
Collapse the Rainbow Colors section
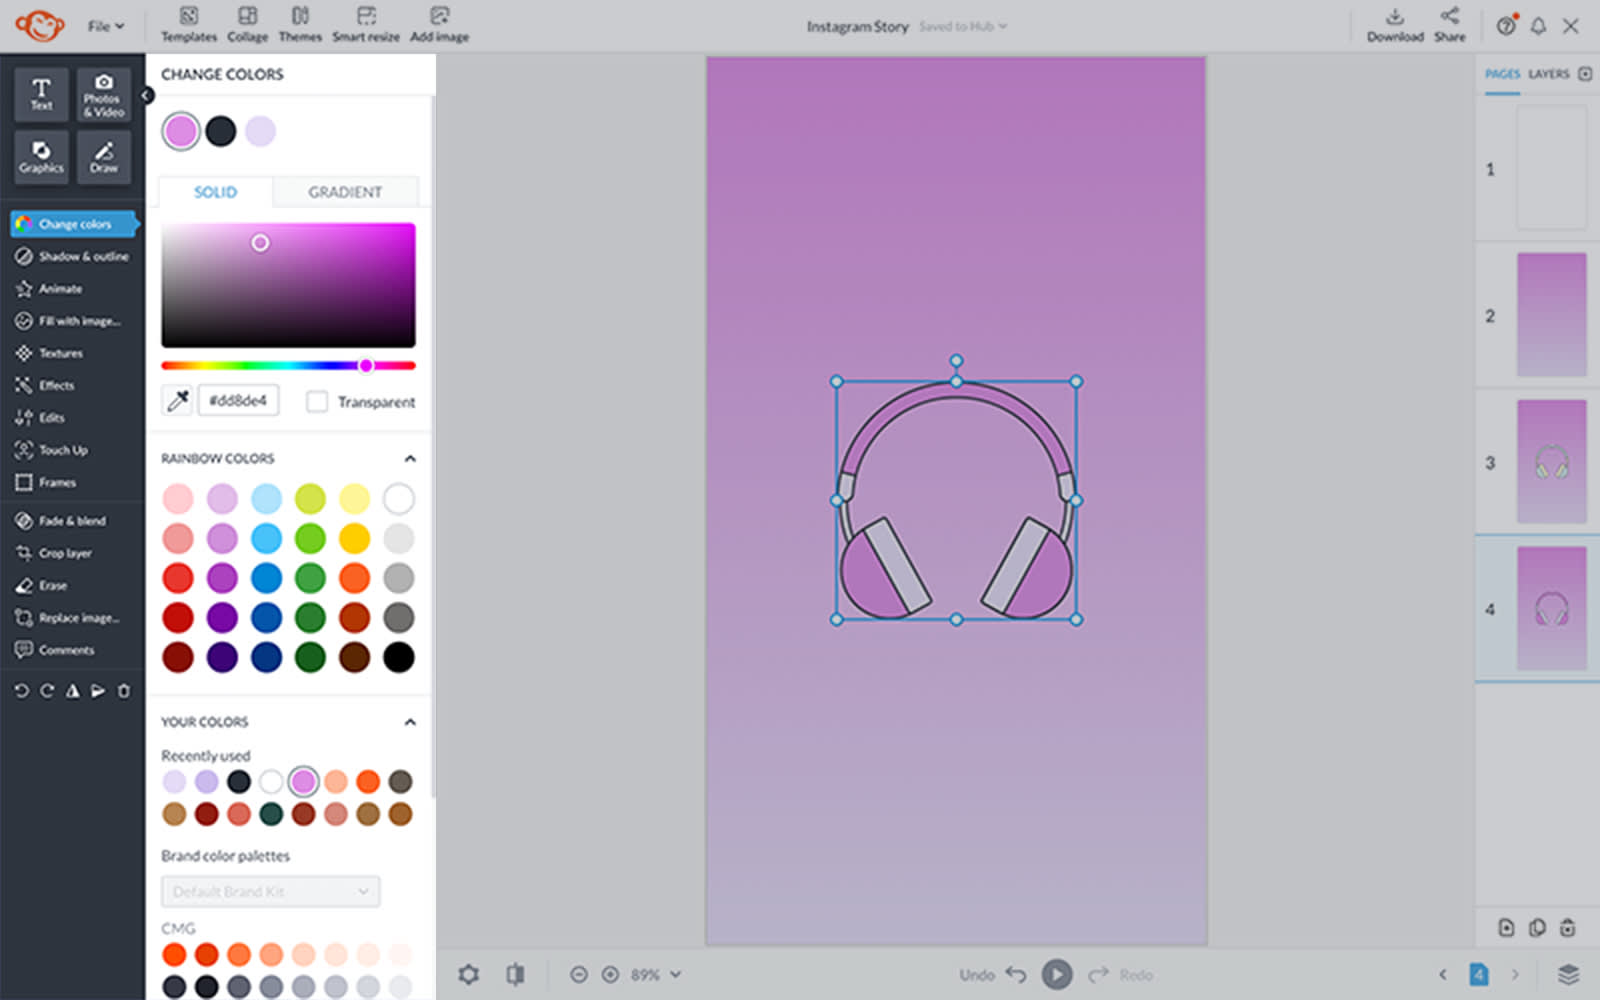[410, 458]
